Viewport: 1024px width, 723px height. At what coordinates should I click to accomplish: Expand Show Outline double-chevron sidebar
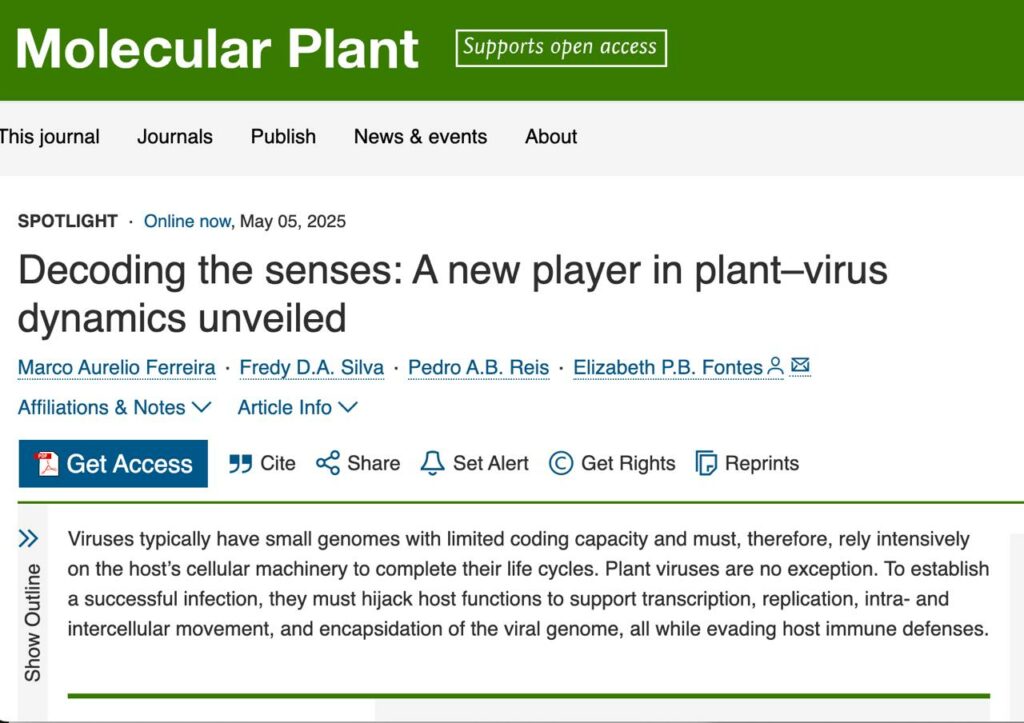tap(28, 539)
